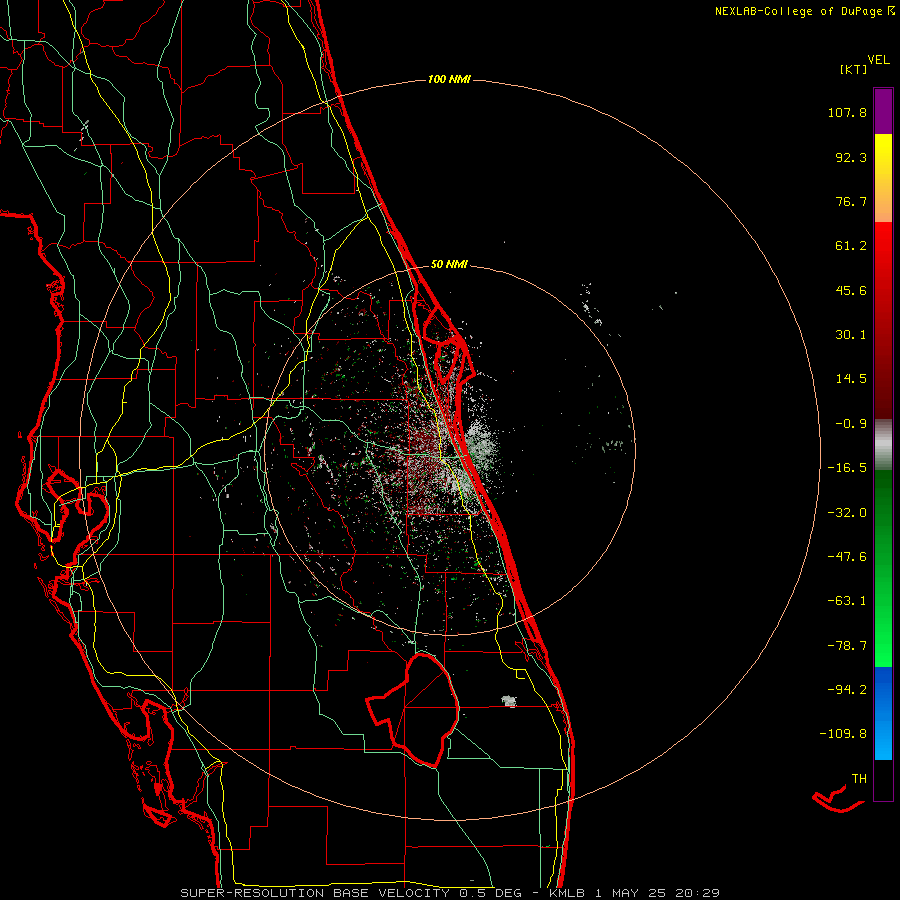The image size is (900, 900).
Task: Click the 45.6 legend value
Action: point(851,290)
